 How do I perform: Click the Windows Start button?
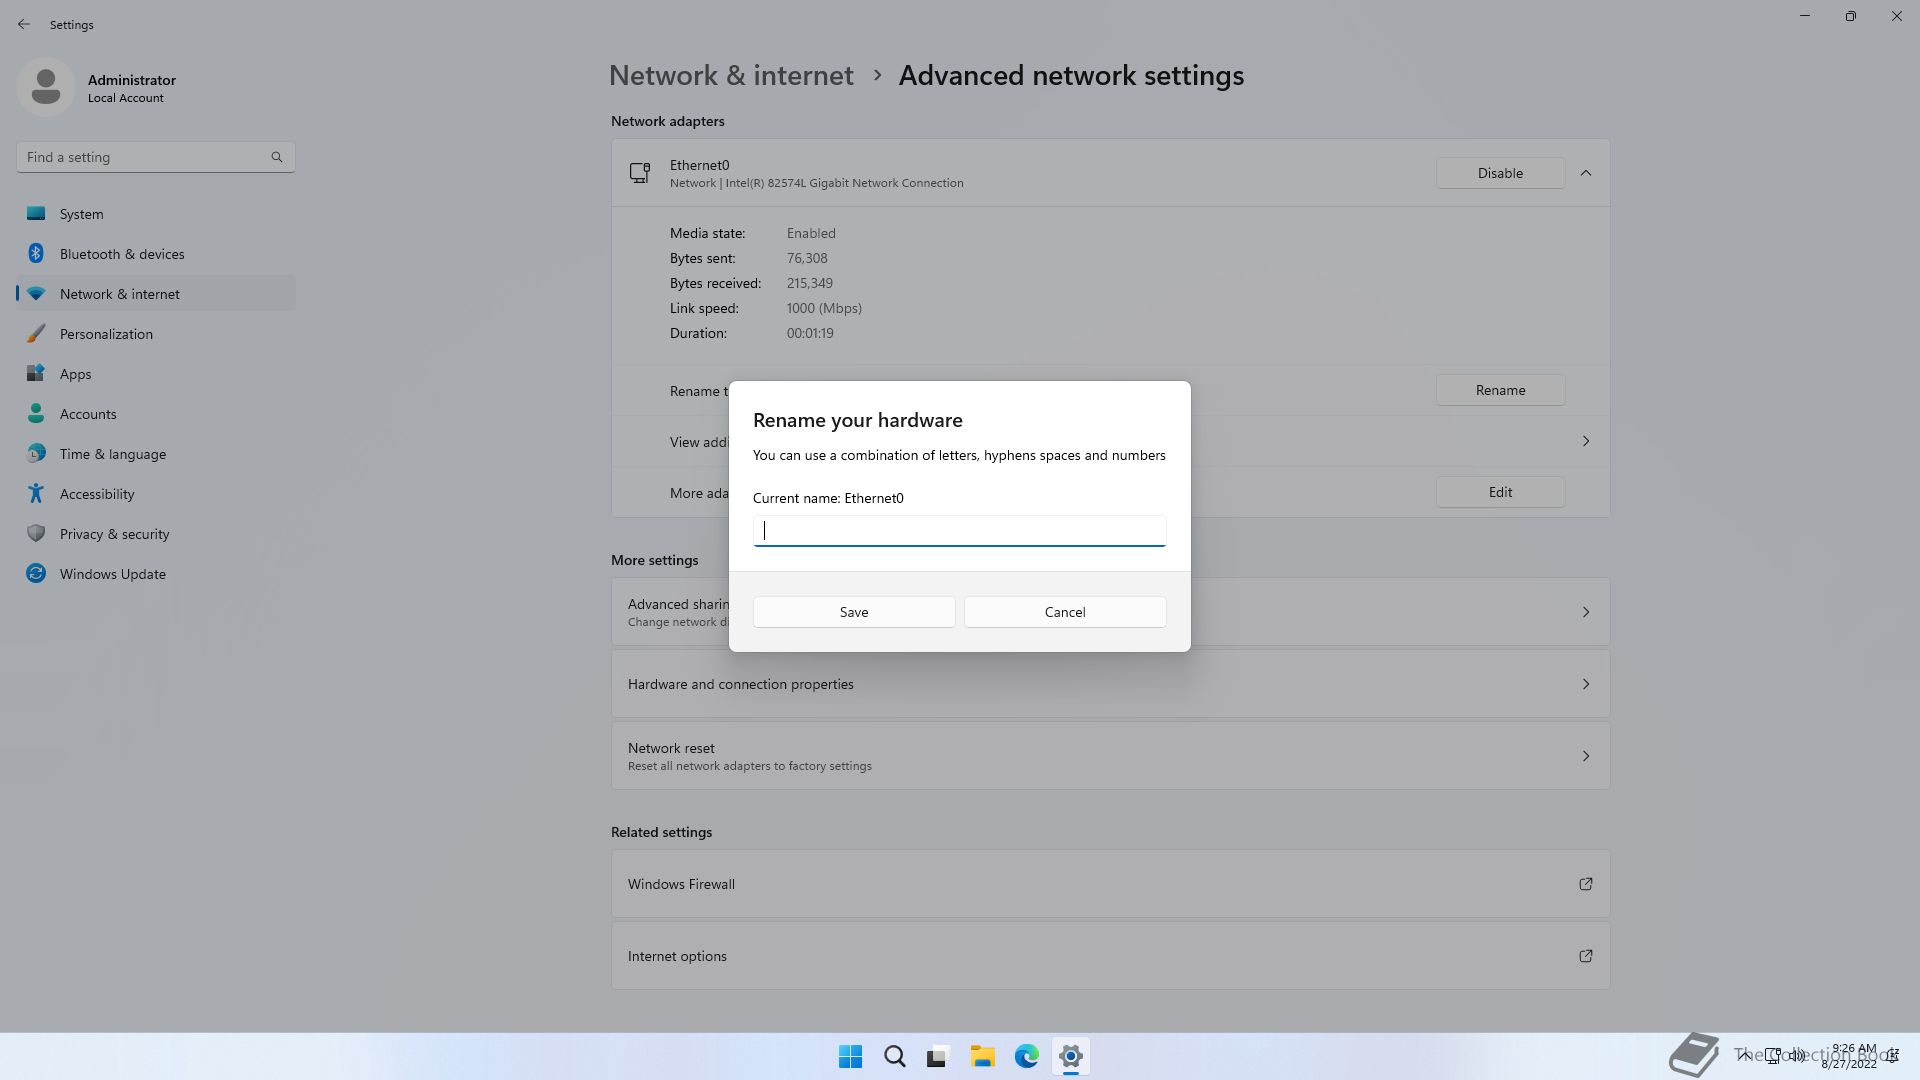pyautogui.click(x=850, y=1056)
